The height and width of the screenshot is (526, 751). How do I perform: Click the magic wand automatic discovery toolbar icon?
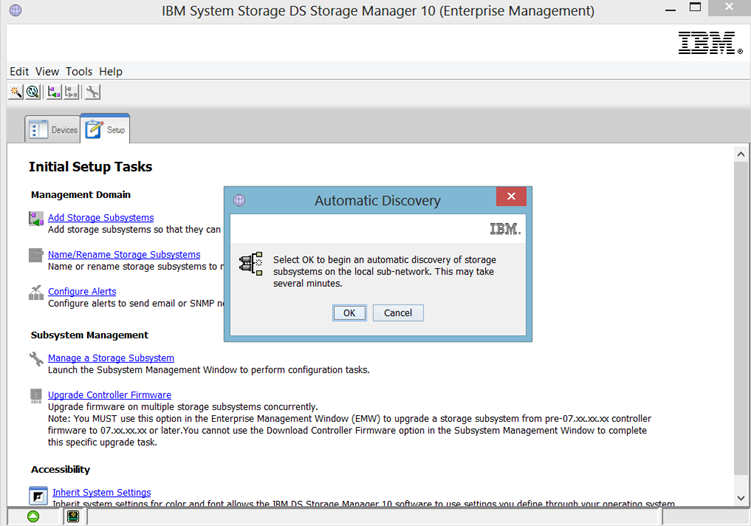click(16, 91)
